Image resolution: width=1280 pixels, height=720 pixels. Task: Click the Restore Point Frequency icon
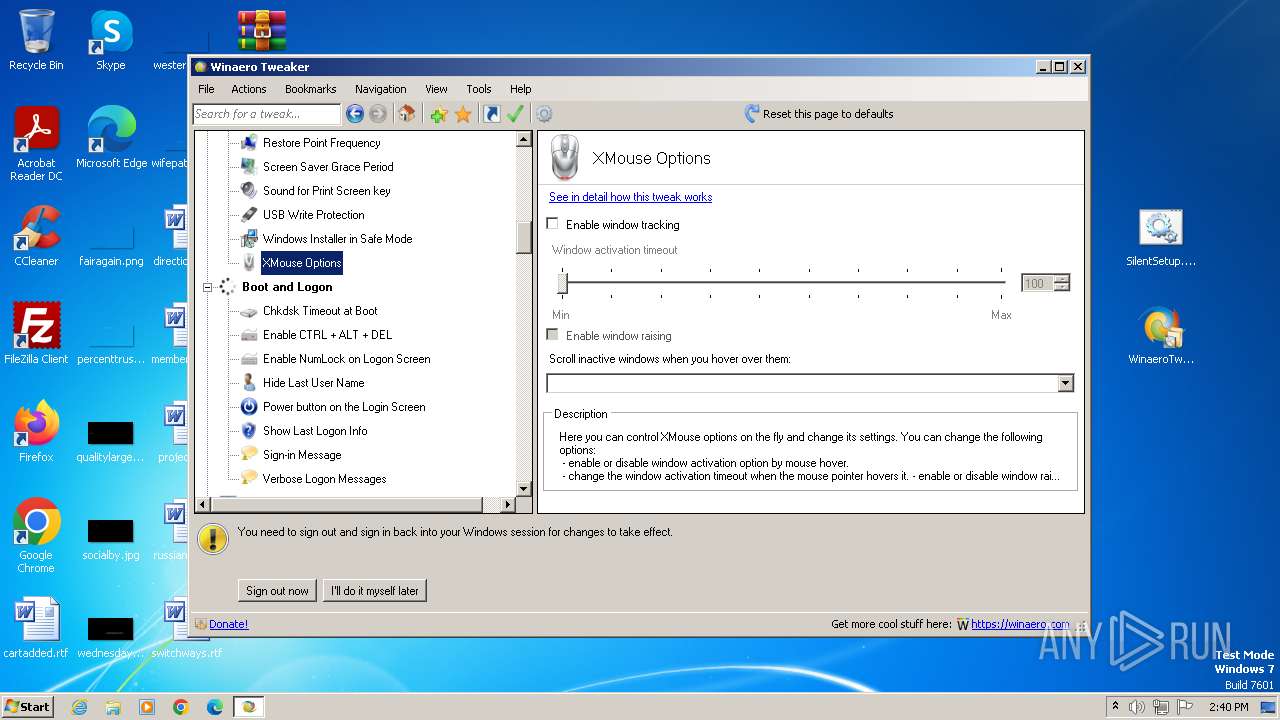click(249, 143)
